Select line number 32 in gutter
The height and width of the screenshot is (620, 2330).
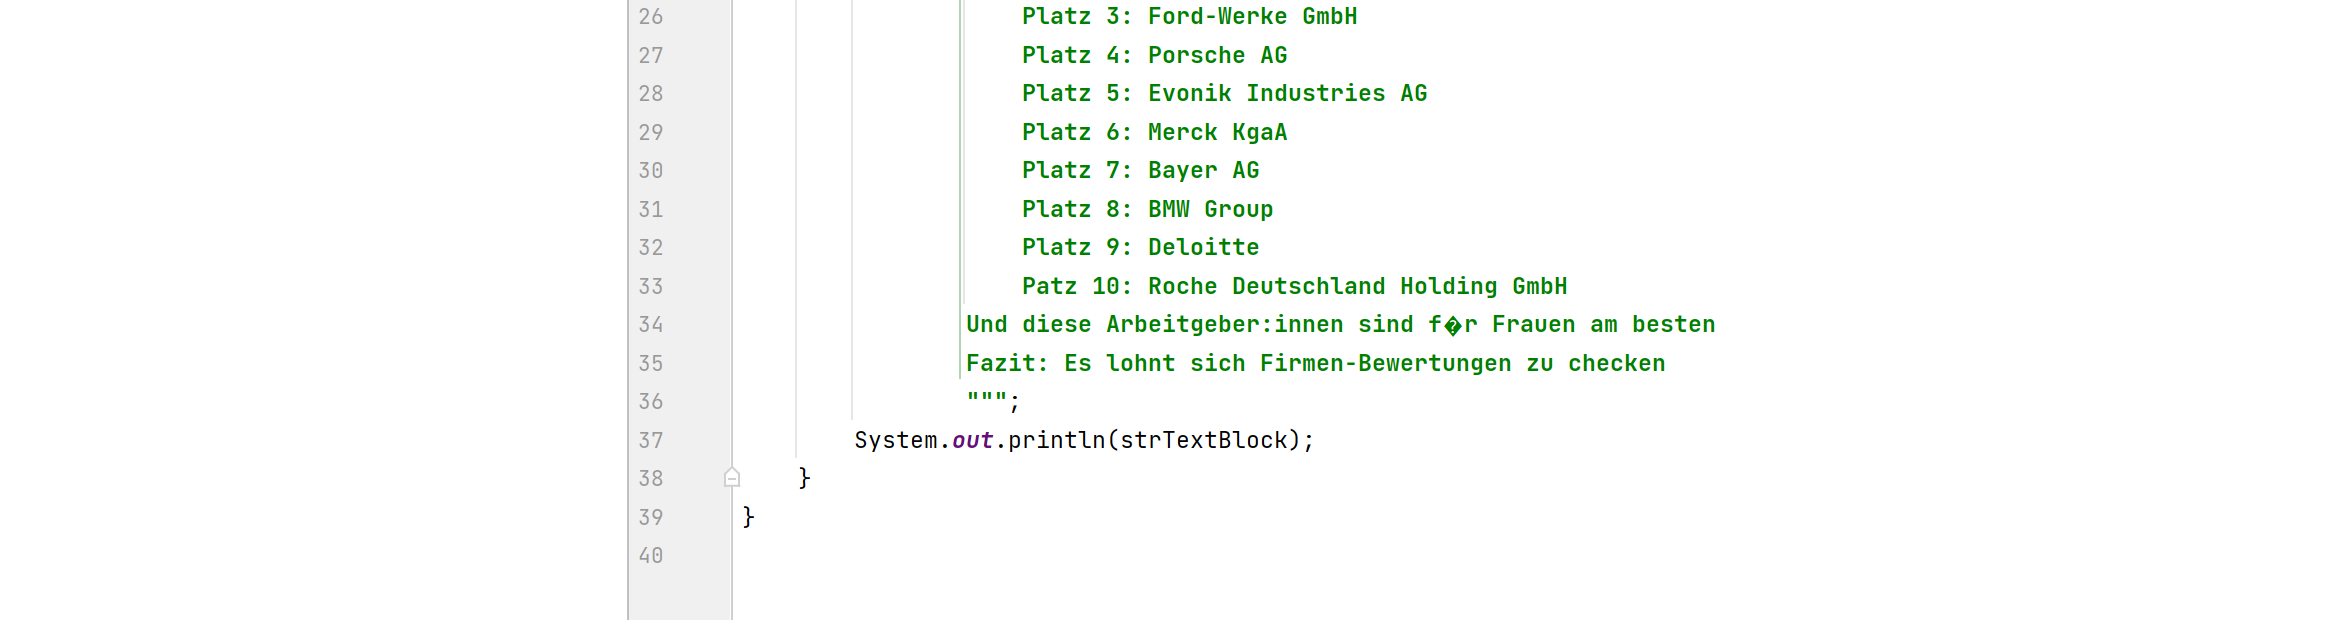tap(651, 248)
